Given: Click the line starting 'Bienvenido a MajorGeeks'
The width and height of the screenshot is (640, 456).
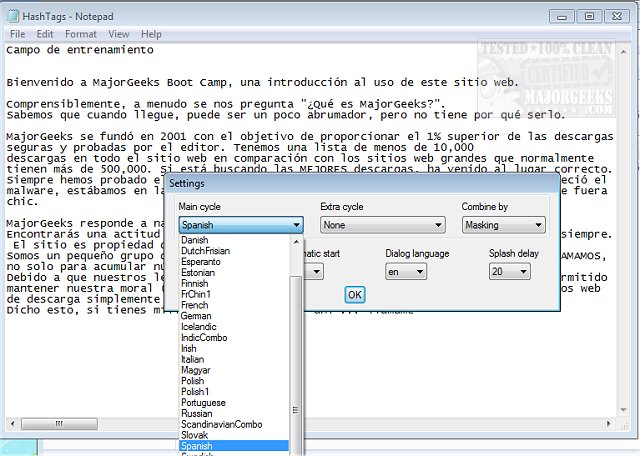Looking at the screenshot, I should click(x=262, y=82).
